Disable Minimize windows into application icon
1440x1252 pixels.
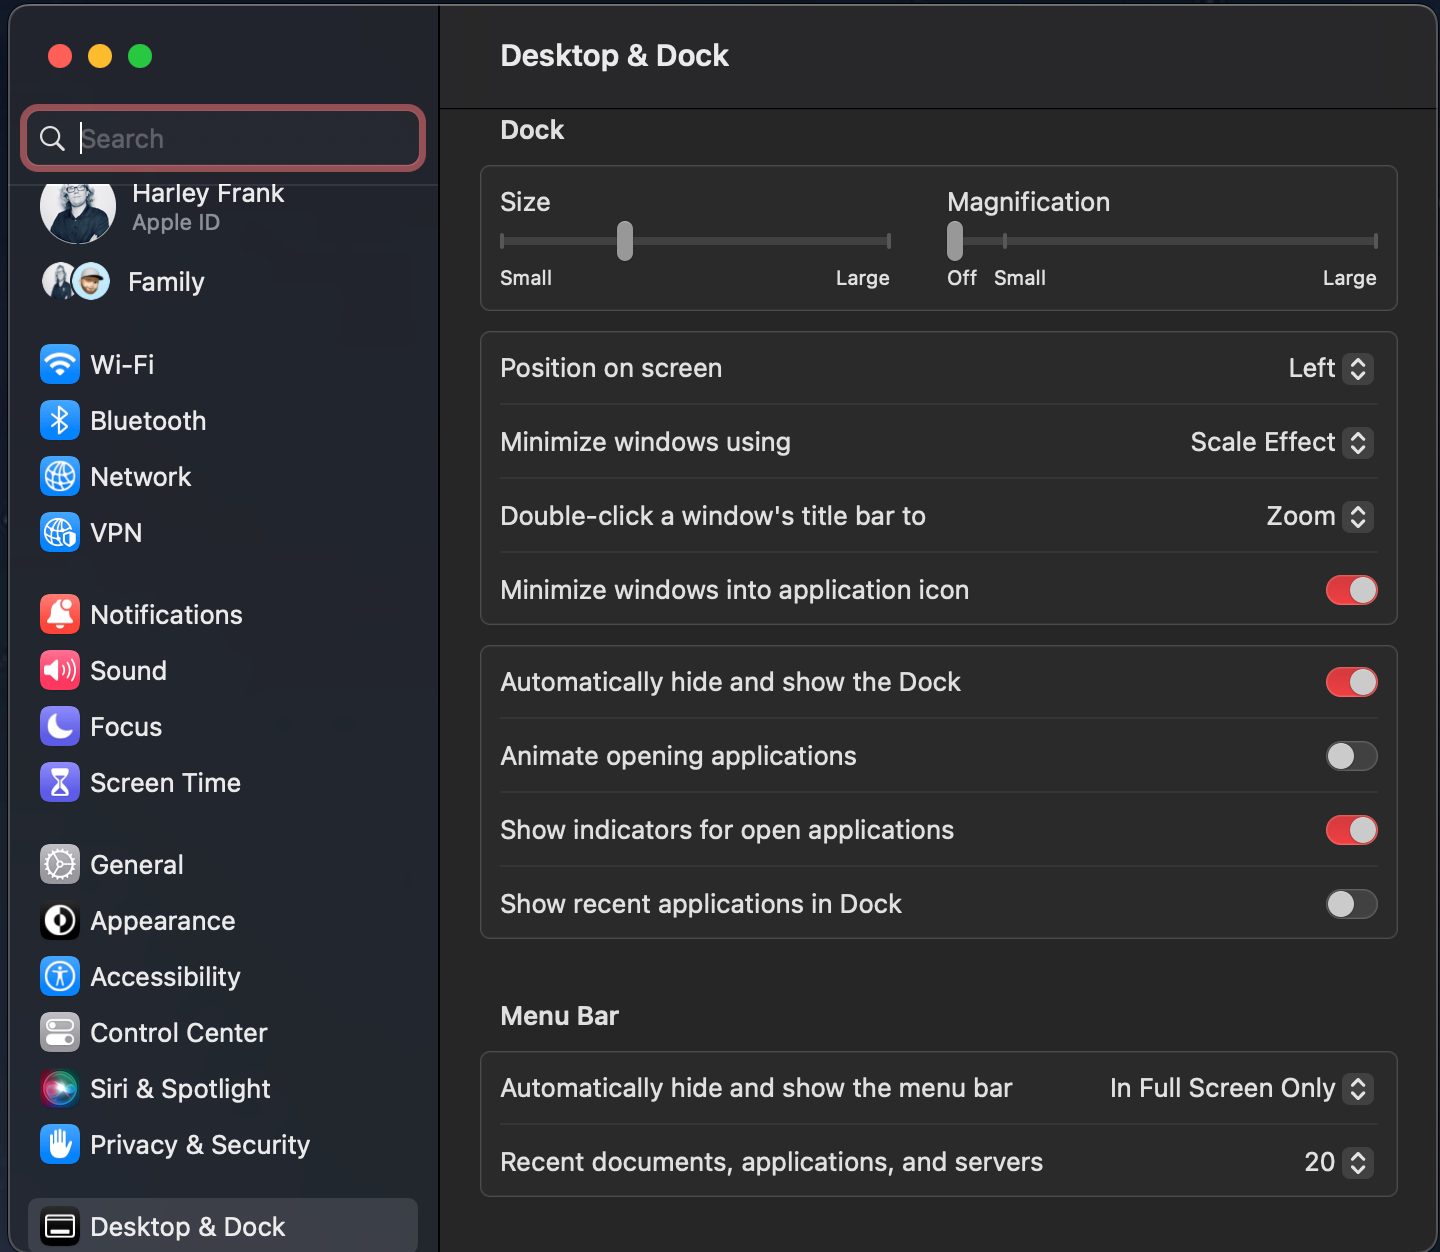1351,590
